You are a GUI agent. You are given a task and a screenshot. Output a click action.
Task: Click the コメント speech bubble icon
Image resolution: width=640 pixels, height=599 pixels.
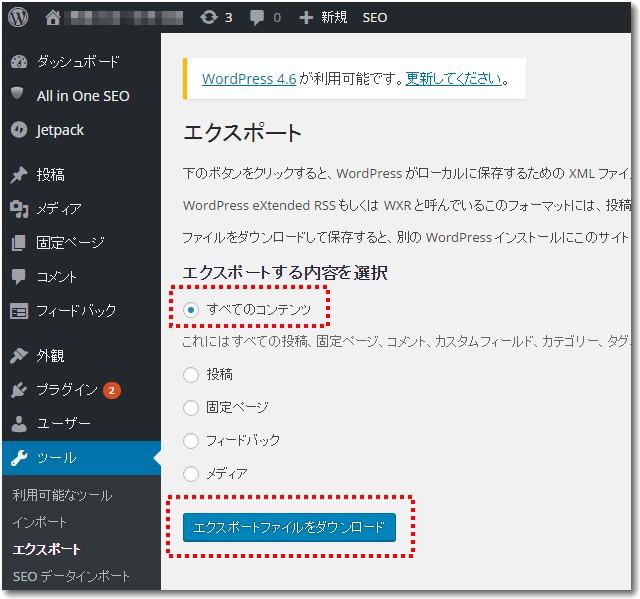(19, 277)
